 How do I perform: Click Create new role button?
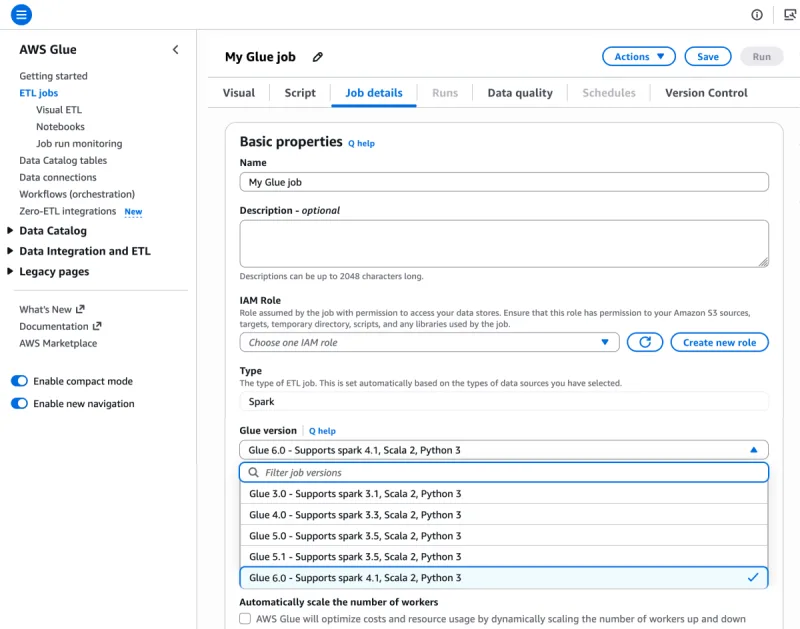[719, 342]
